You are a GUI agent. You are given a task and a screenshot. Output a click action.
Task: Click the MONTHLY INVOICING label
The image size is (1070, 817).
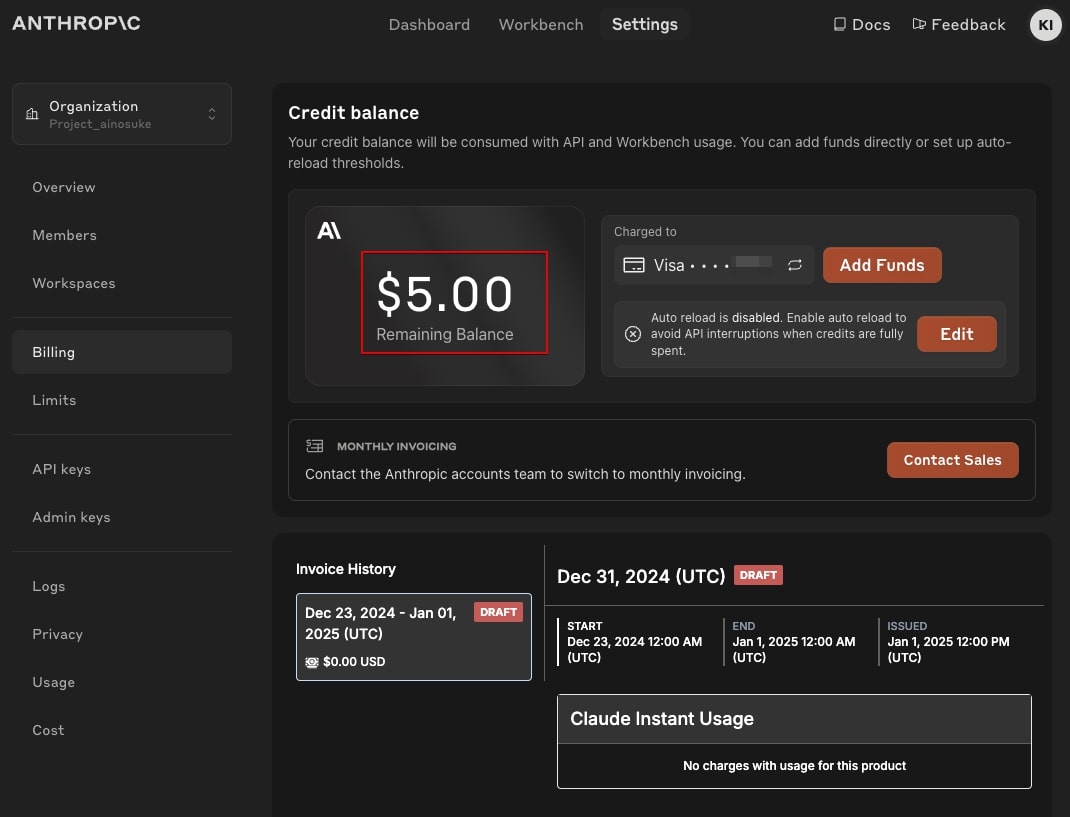click(396, 446)
